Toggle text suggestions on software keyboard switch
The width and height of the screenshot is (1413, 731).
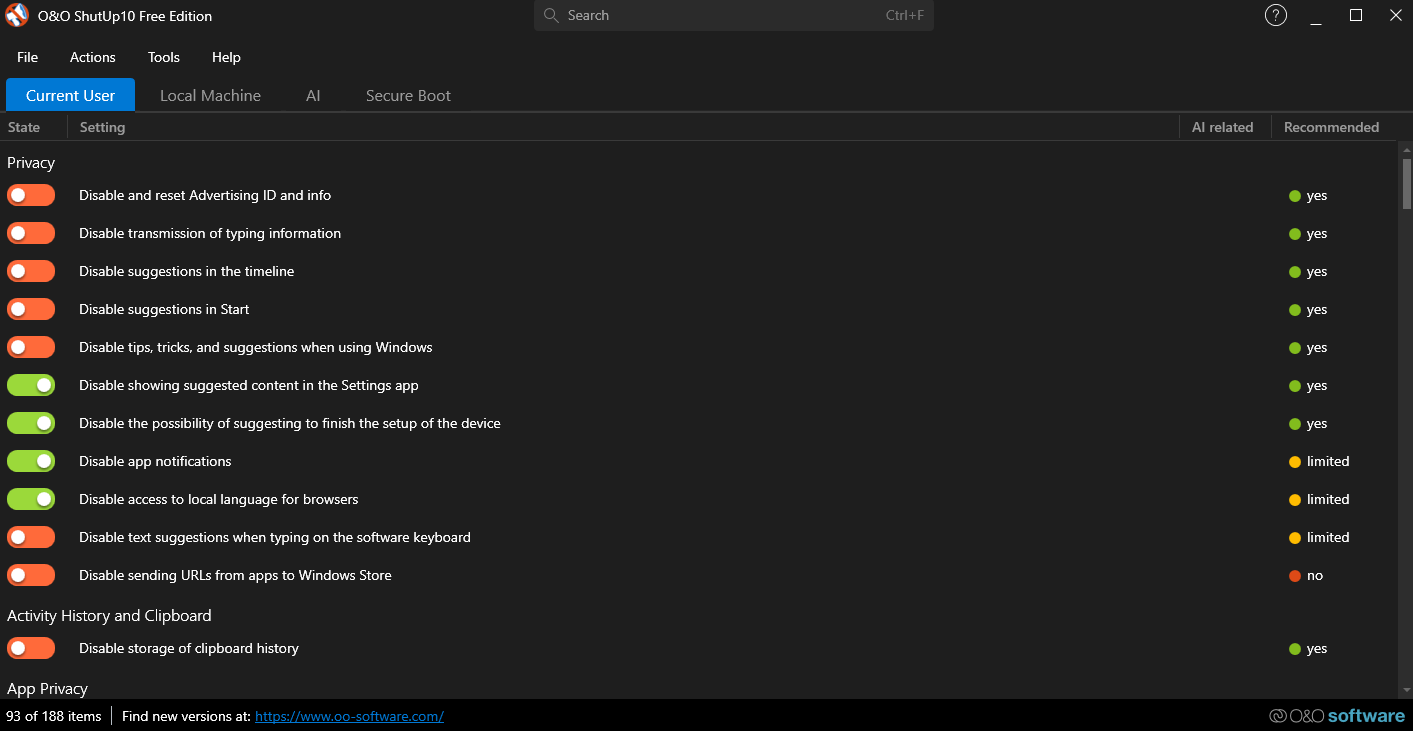click(31, 537)
